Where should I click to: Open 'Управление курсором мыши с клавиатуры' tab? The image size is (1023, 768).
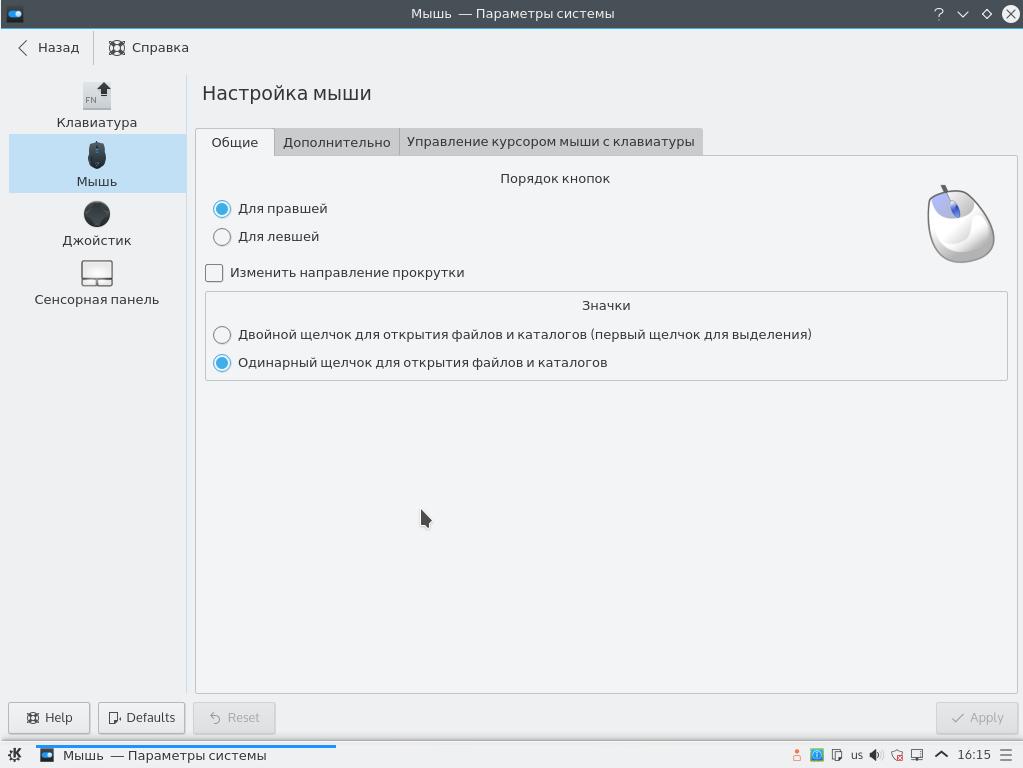550,142
